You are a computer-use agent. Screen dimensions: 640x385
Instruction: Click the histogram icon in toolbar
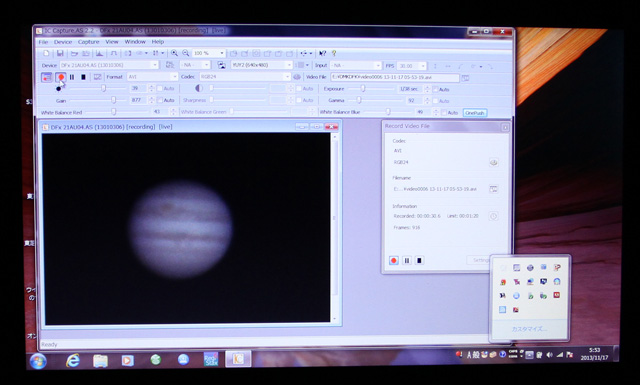coord(99,53)
